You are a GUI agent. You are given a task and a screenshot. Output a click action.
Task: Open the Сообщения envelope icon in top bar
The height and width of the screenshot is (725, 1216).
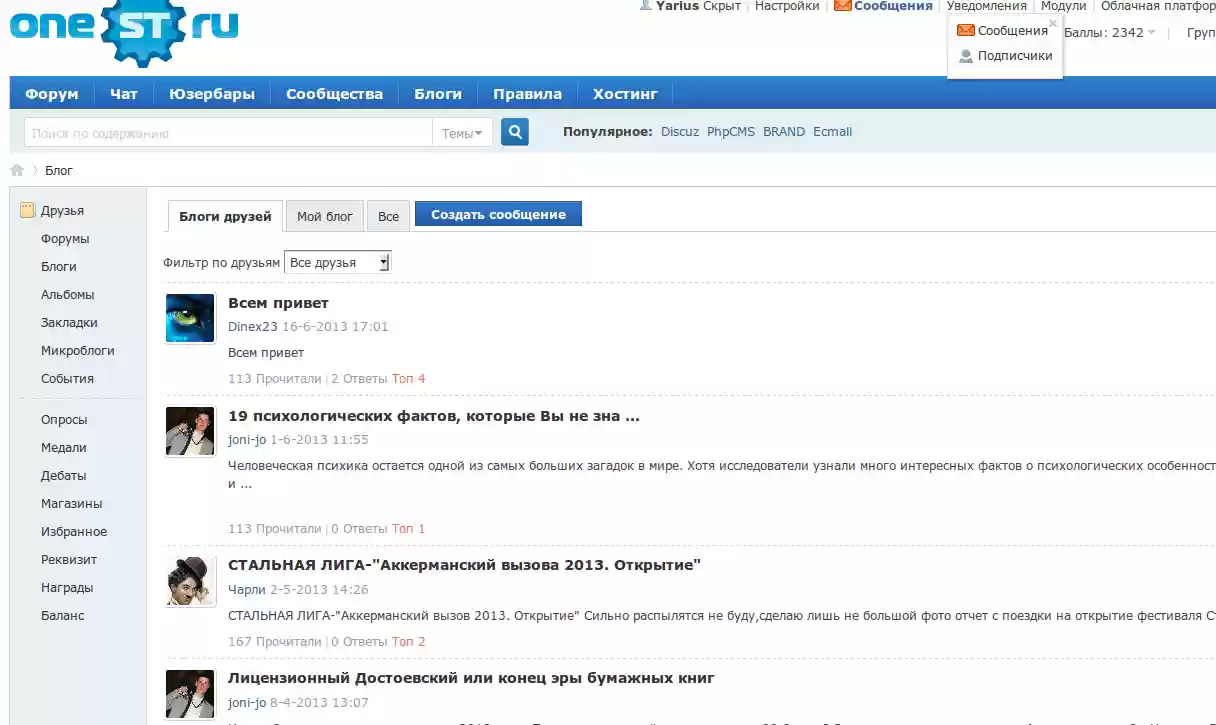(842, 6)
